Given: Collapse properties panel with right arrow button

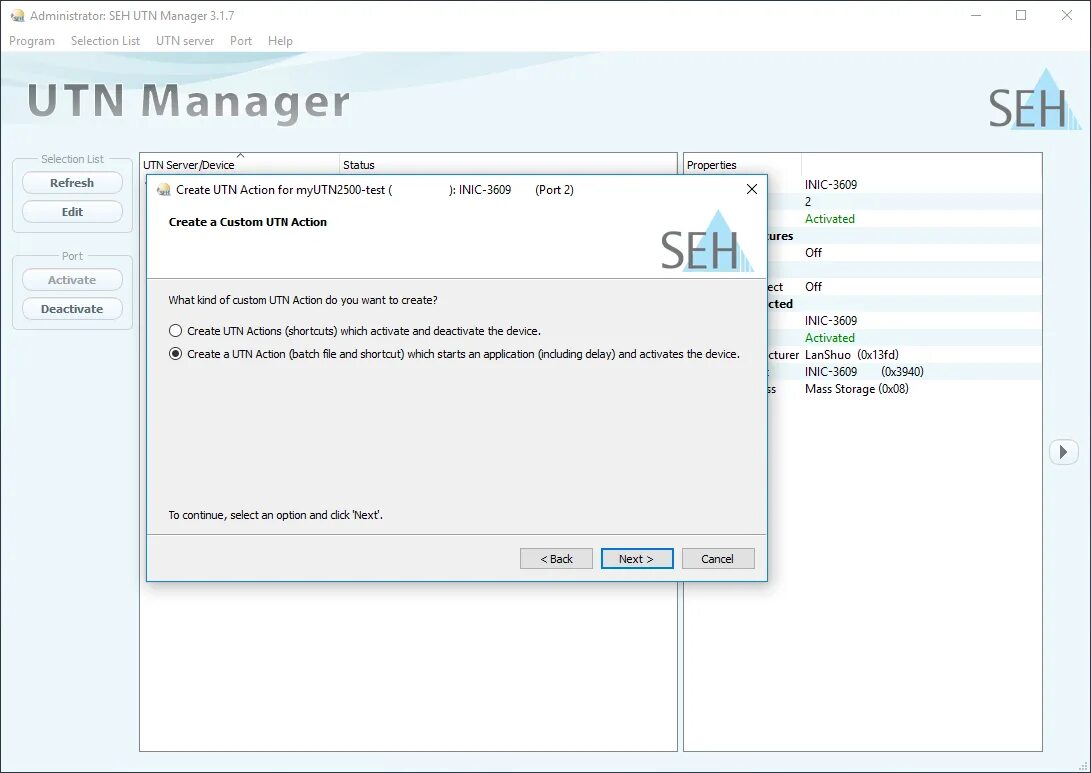Looking at the screenshot, I should pos(1063,452).
